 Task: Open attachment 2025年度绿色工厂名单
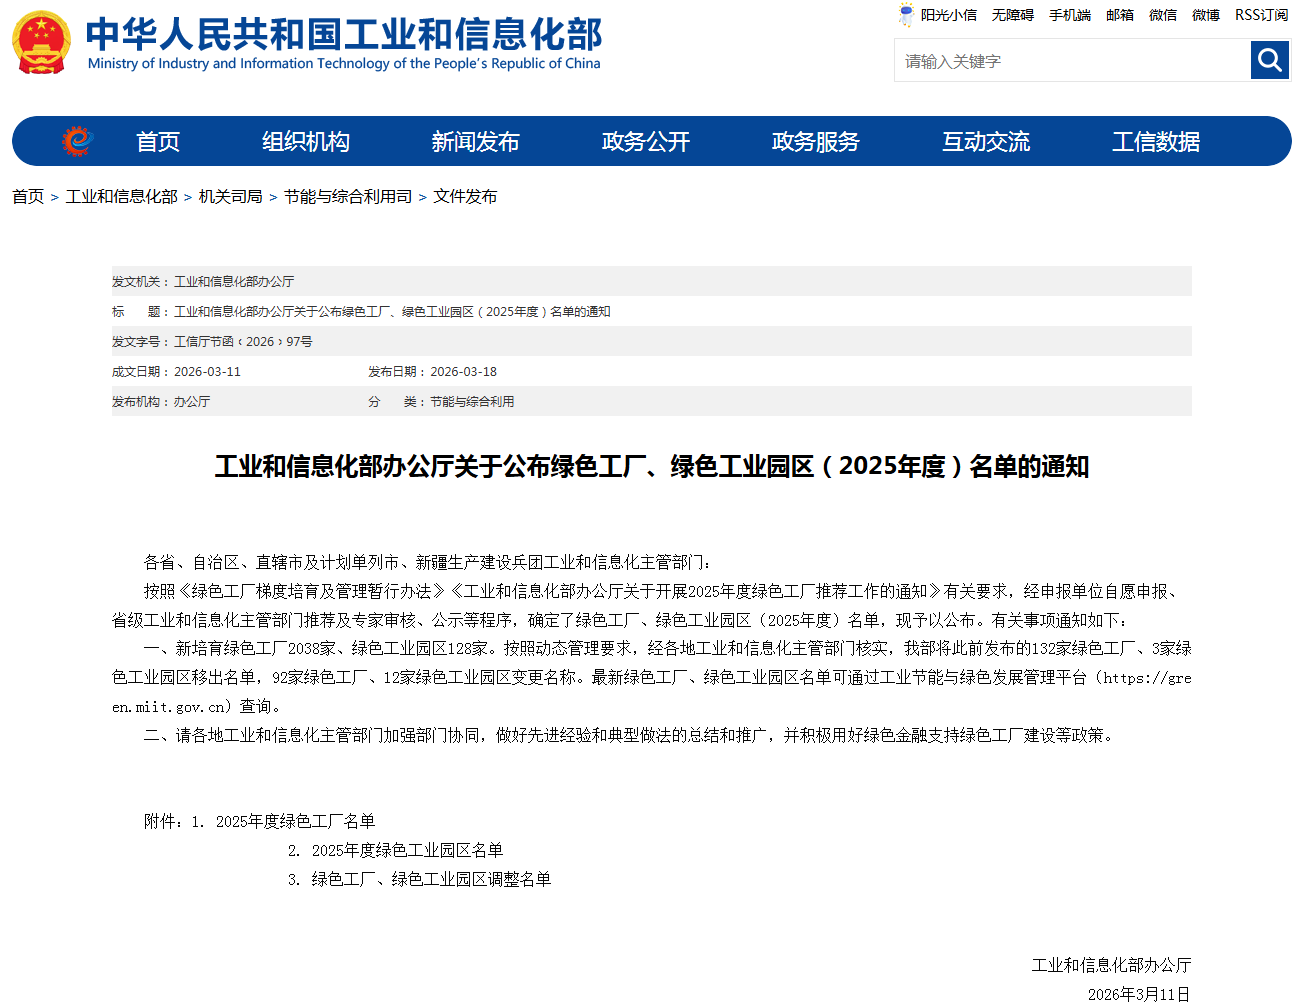(295, 822)
